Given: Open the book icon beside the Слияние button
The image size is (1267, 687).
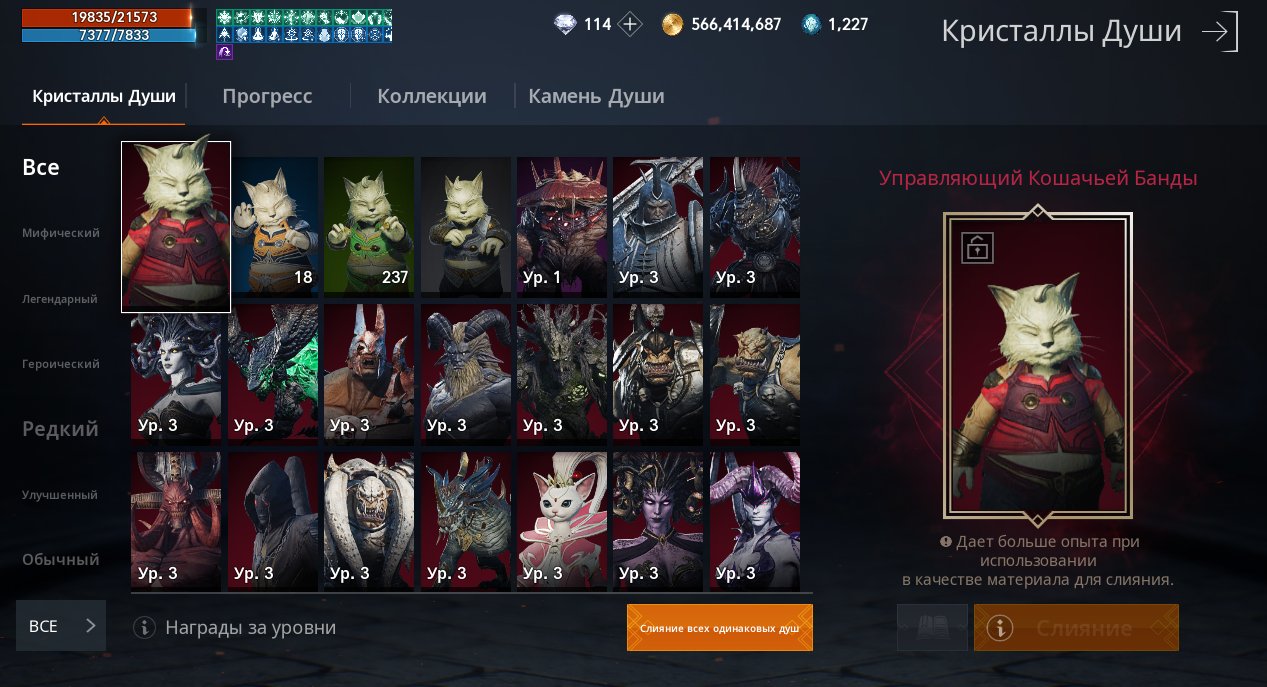Looking at the screenshot, I should click(932, 628).
